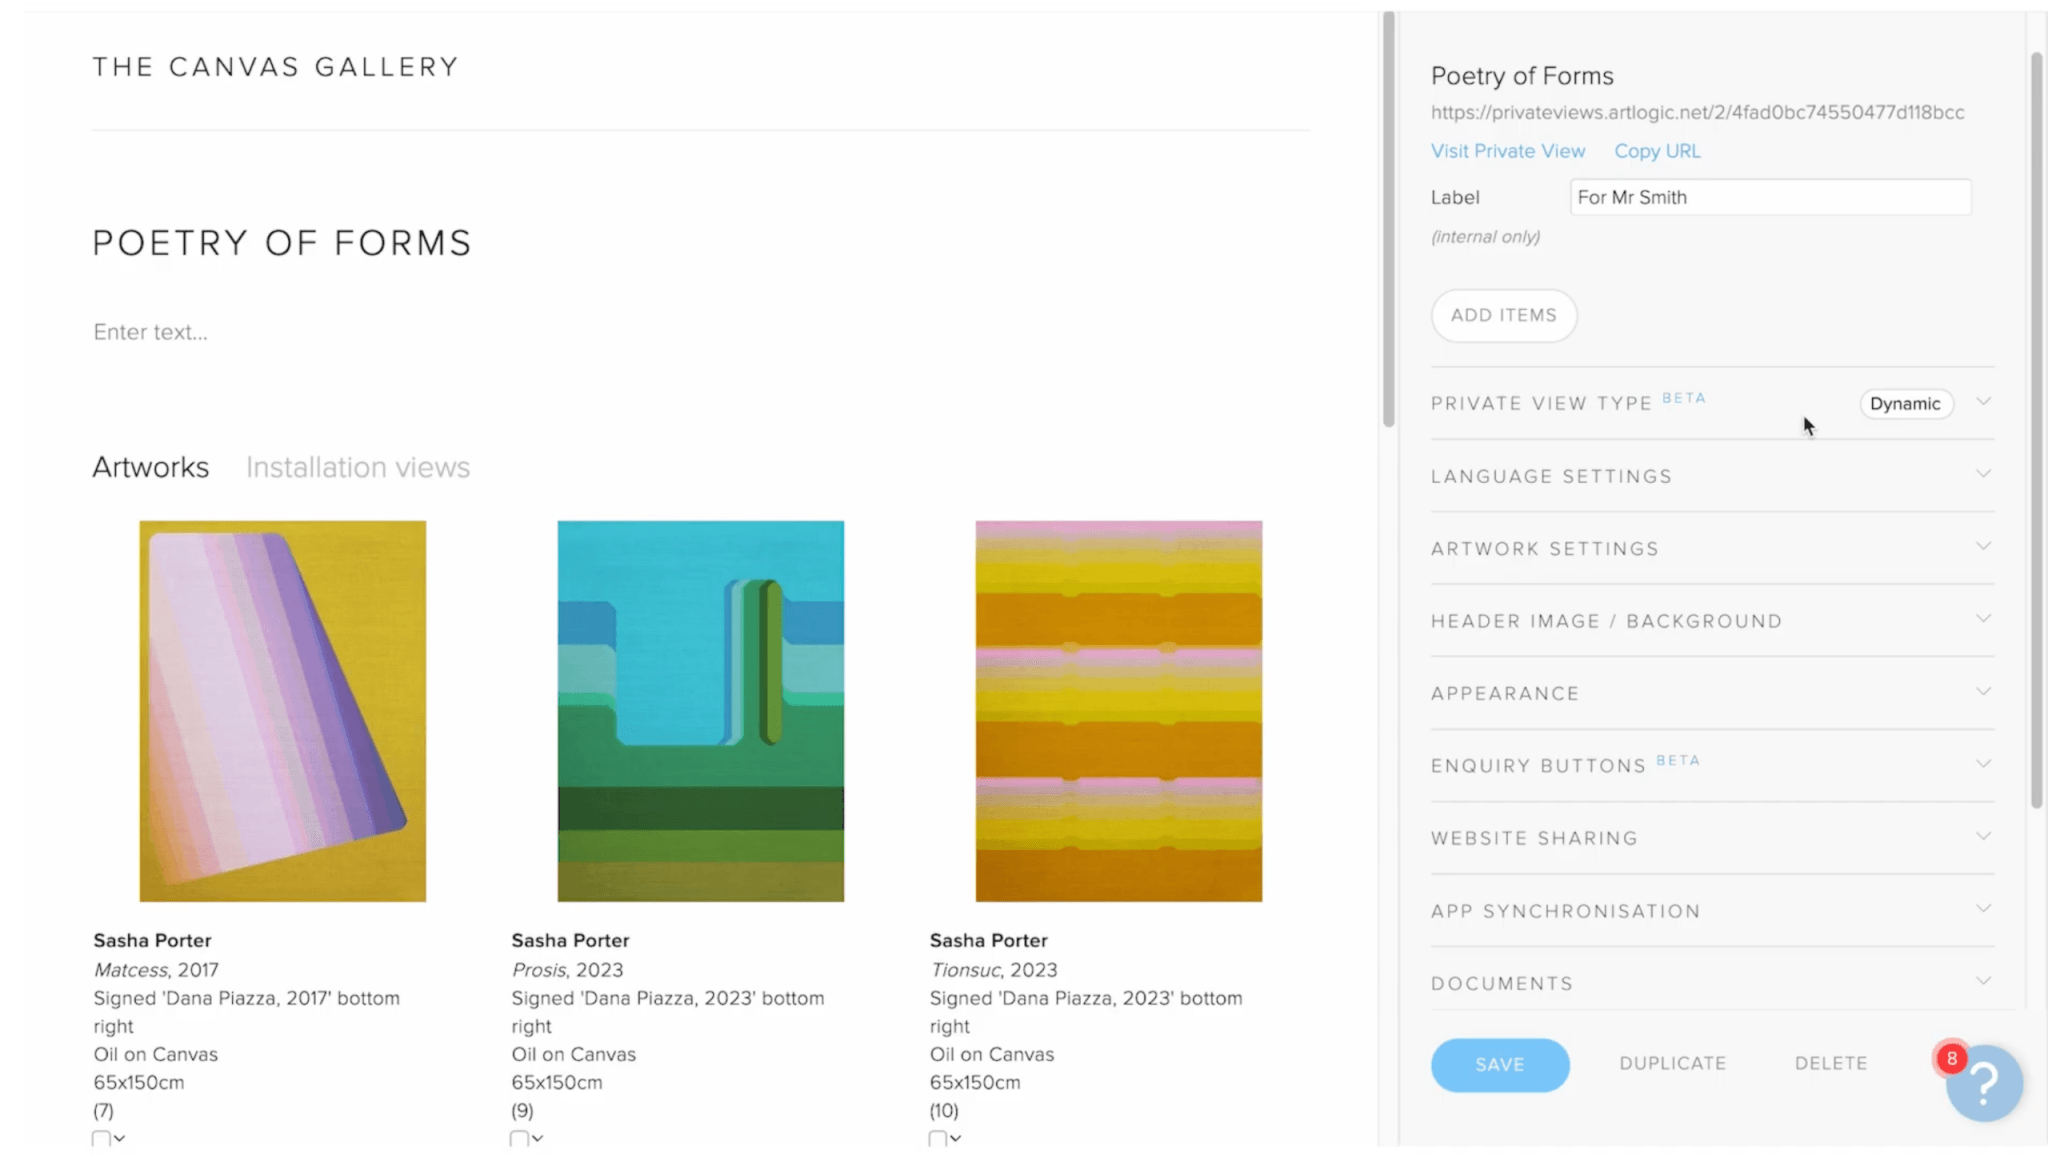This screenshot has height=1158, width=2048.
Task: Open the yellow and purple Matcess thumbnail
Action: pos(282,711)
